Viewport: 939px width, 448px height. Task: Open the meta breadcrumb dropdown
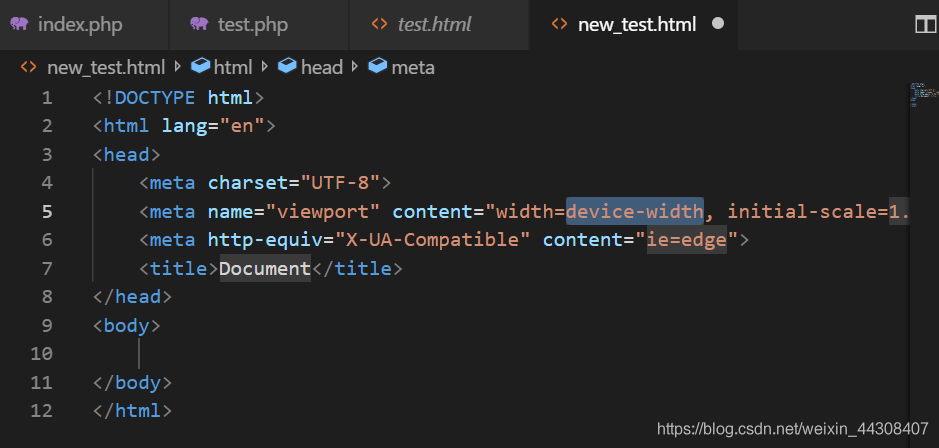pos(413,68)
